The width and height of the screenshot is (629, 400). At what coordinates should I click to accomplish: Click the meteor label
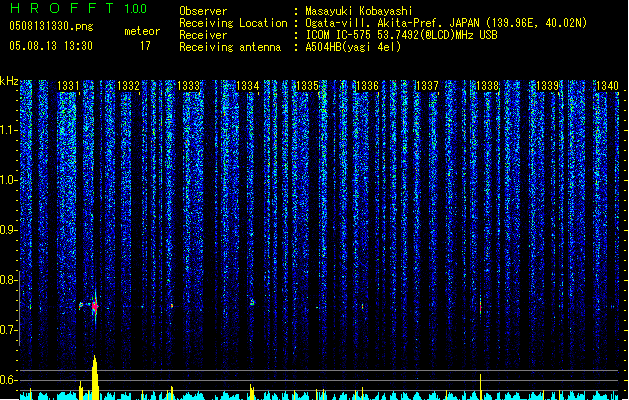142,31
